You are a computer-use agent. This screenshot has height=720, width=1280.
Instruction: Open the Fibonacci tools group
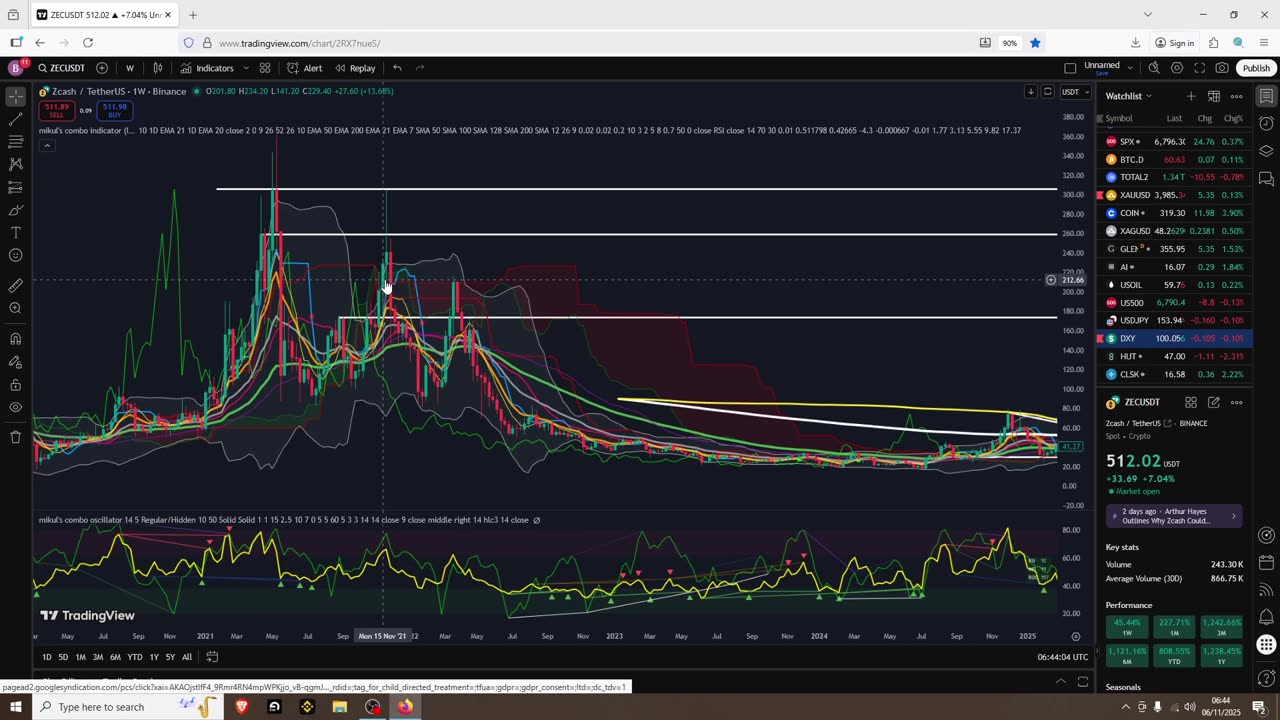15,142
